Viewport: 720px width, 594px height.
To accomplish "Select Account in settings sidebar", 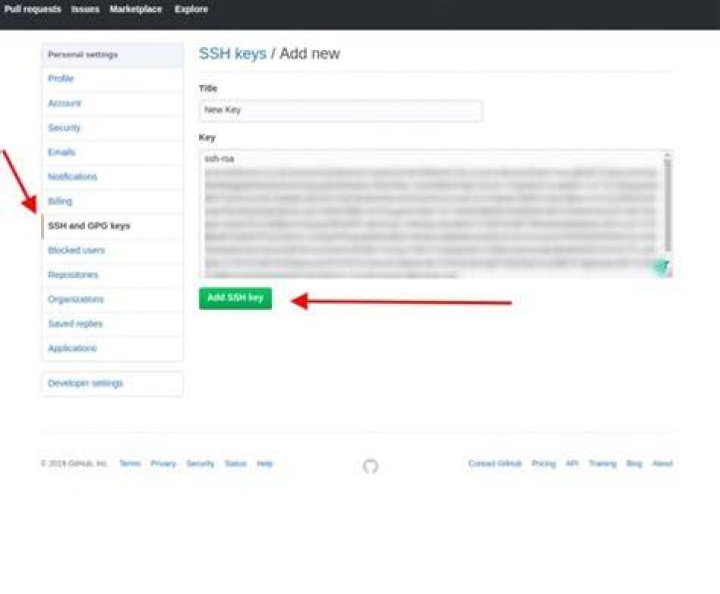I will click(112, 103).
